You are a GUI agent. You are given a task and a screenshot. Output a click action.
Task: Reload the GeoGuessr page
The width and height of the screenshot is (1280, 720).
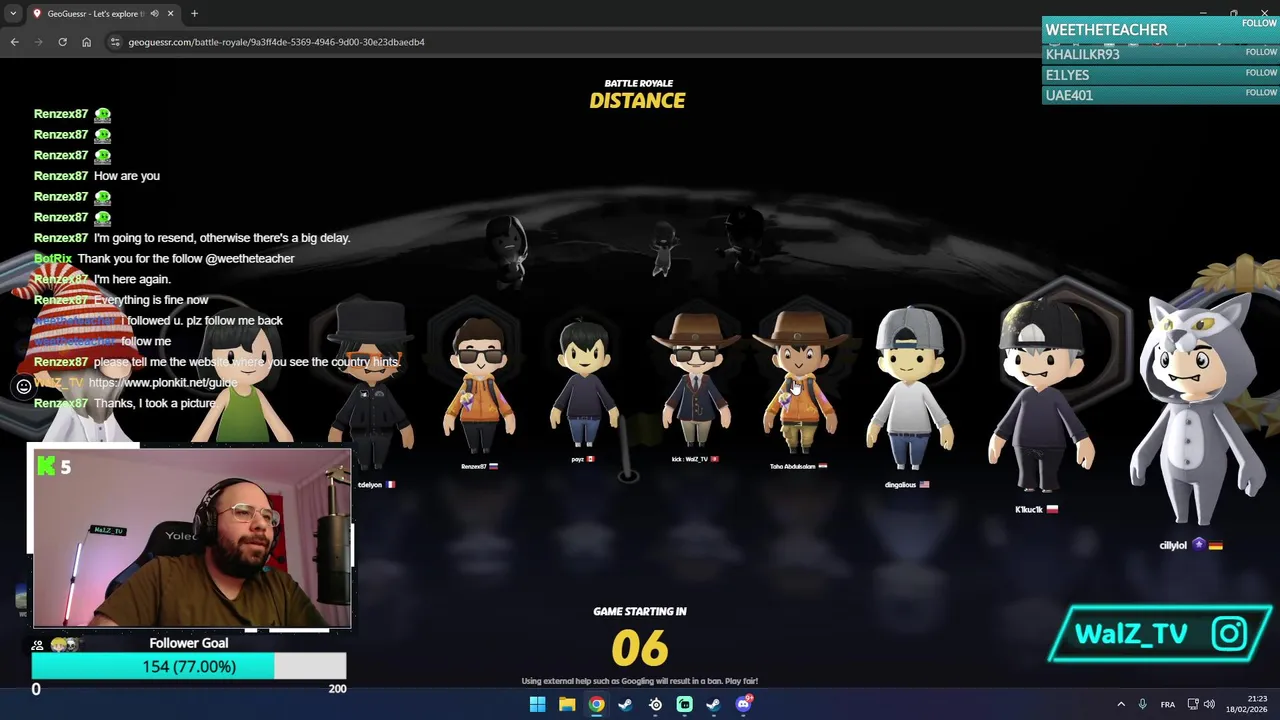(62, 42)
